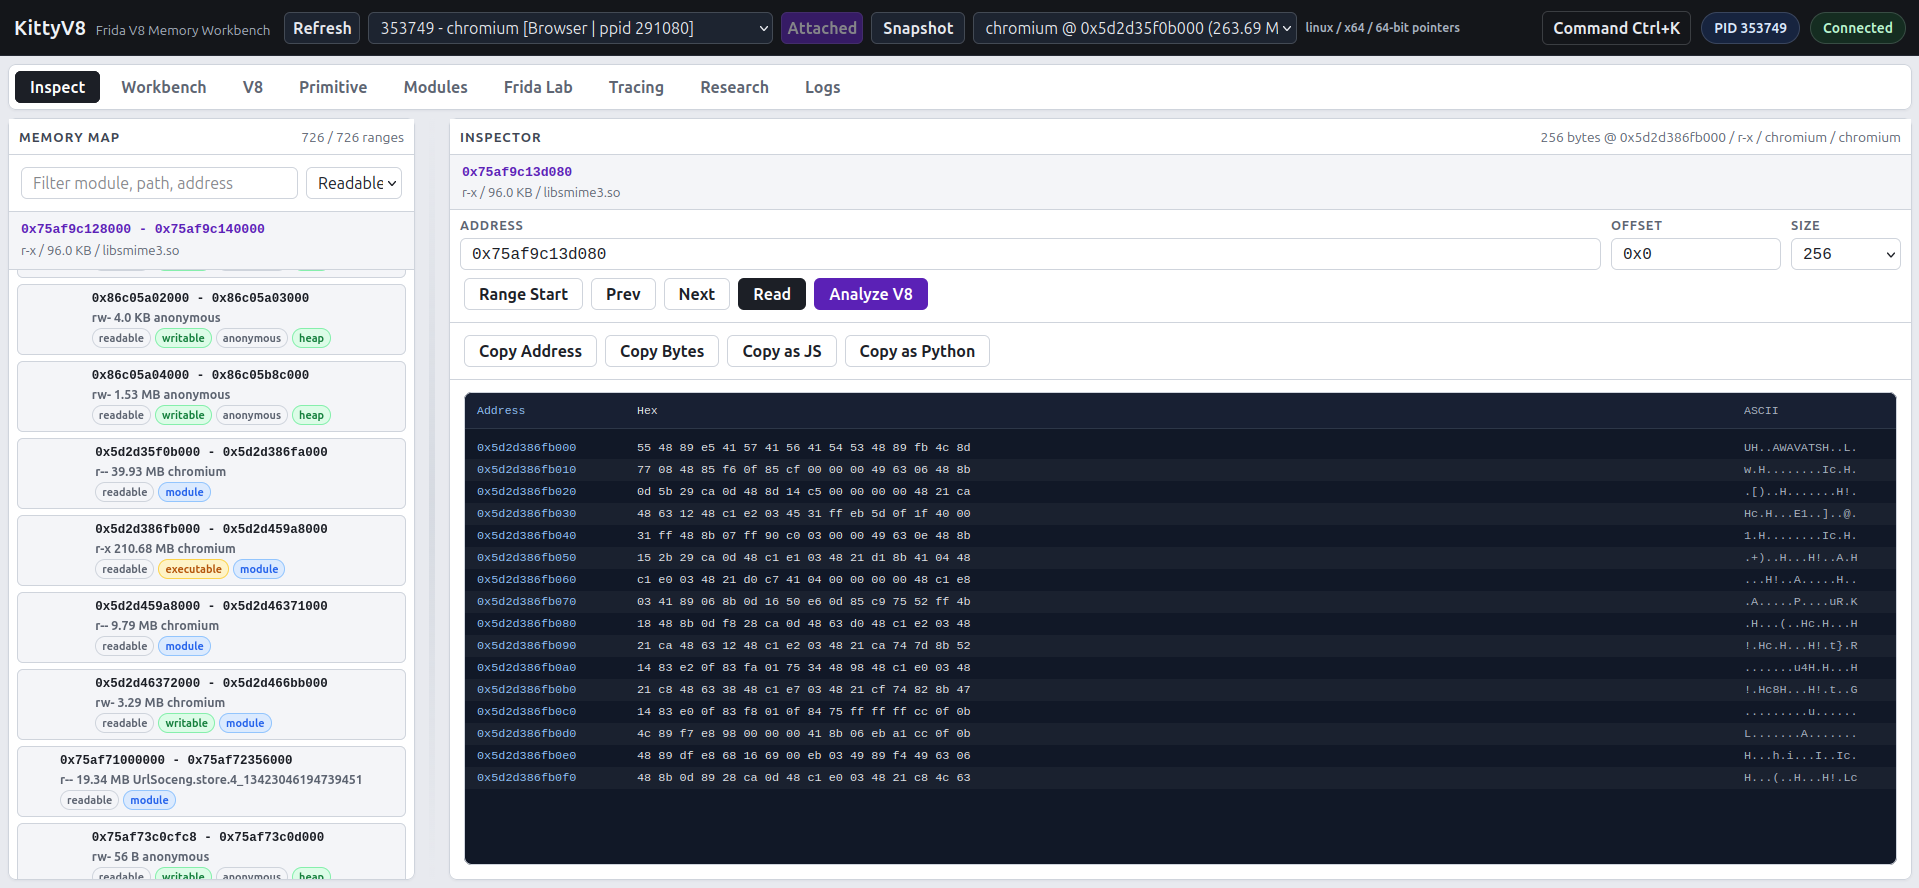The width and height of the screenshot is (1919, 888).
Task: Click module tag on UrlSoceng.store range
Action: coord(149,800)
